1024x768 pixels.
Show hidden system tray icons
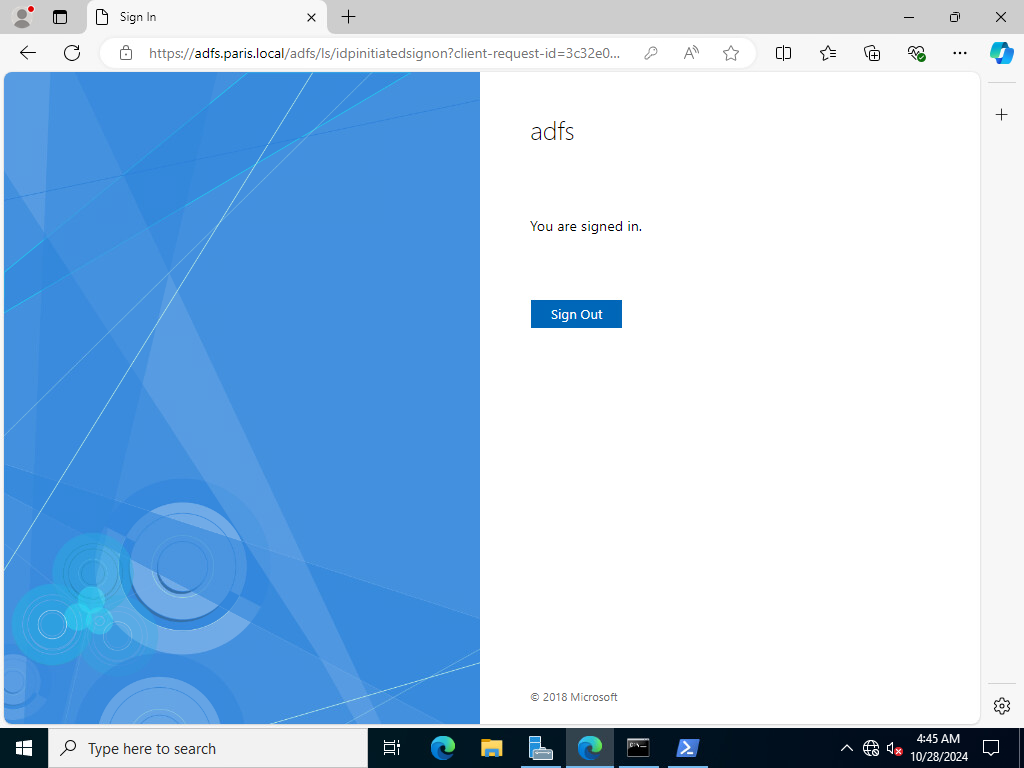point(846,748)
